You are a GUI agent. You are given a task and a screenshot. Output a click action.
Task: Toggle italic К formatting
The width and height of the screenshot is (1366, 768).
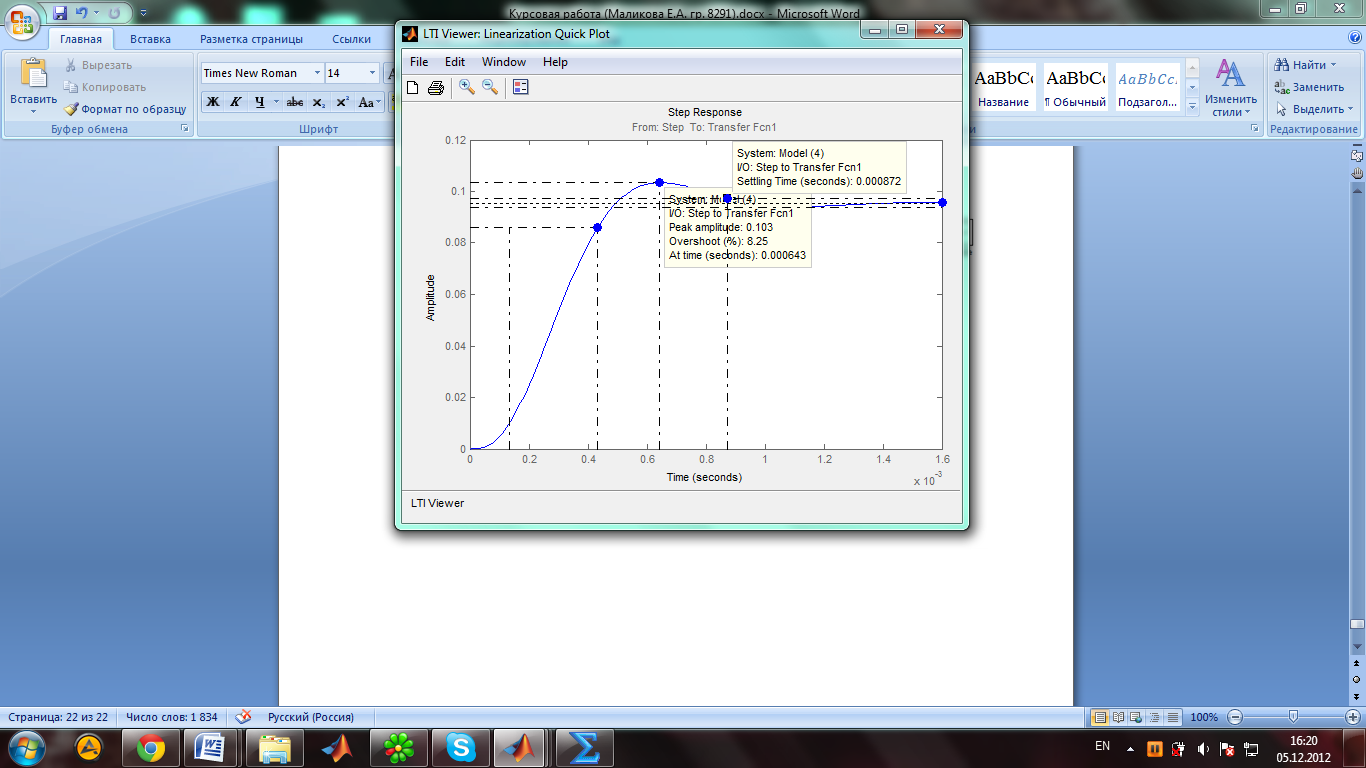click(236, 102)
